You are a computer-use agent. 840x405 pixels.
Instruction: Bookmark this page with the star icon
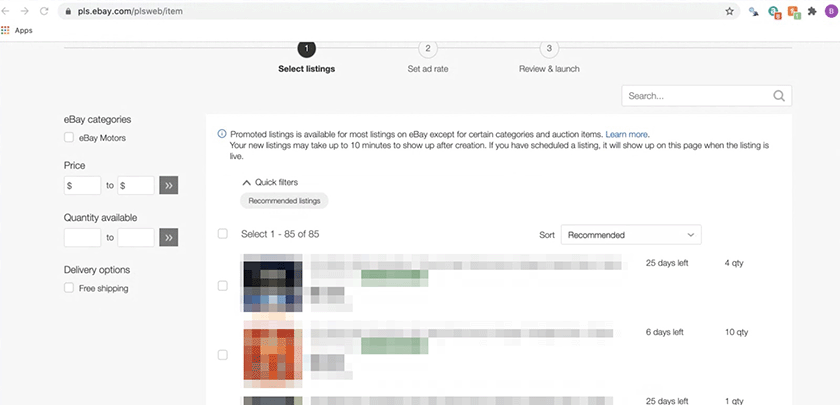pyautogui.click(x=729, y=11)
